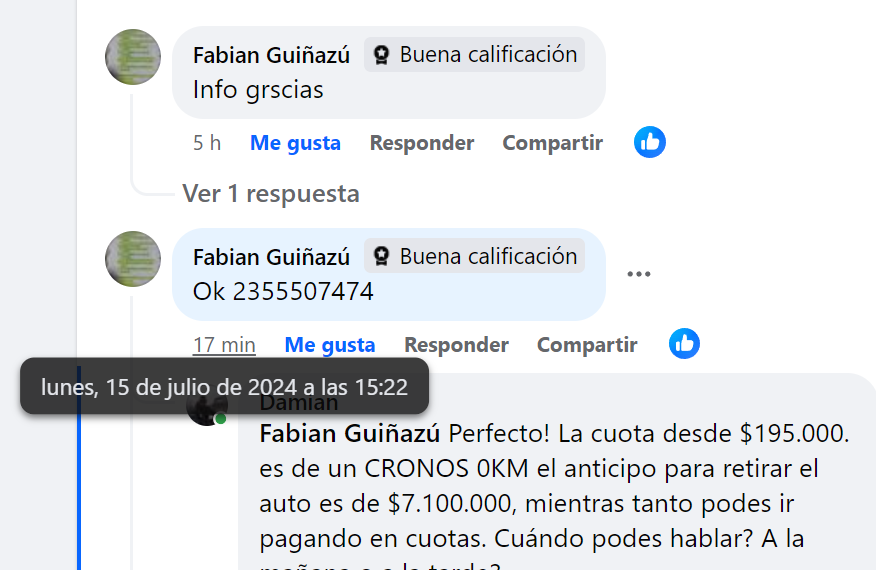Click like reaction icon on "Info grscias" comment
The image size is (876, 570).
(650, 142)
